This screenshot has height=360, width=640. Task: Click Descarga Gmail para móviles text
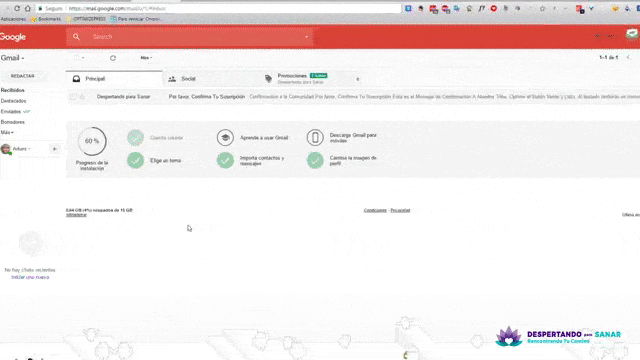(353, 138)
